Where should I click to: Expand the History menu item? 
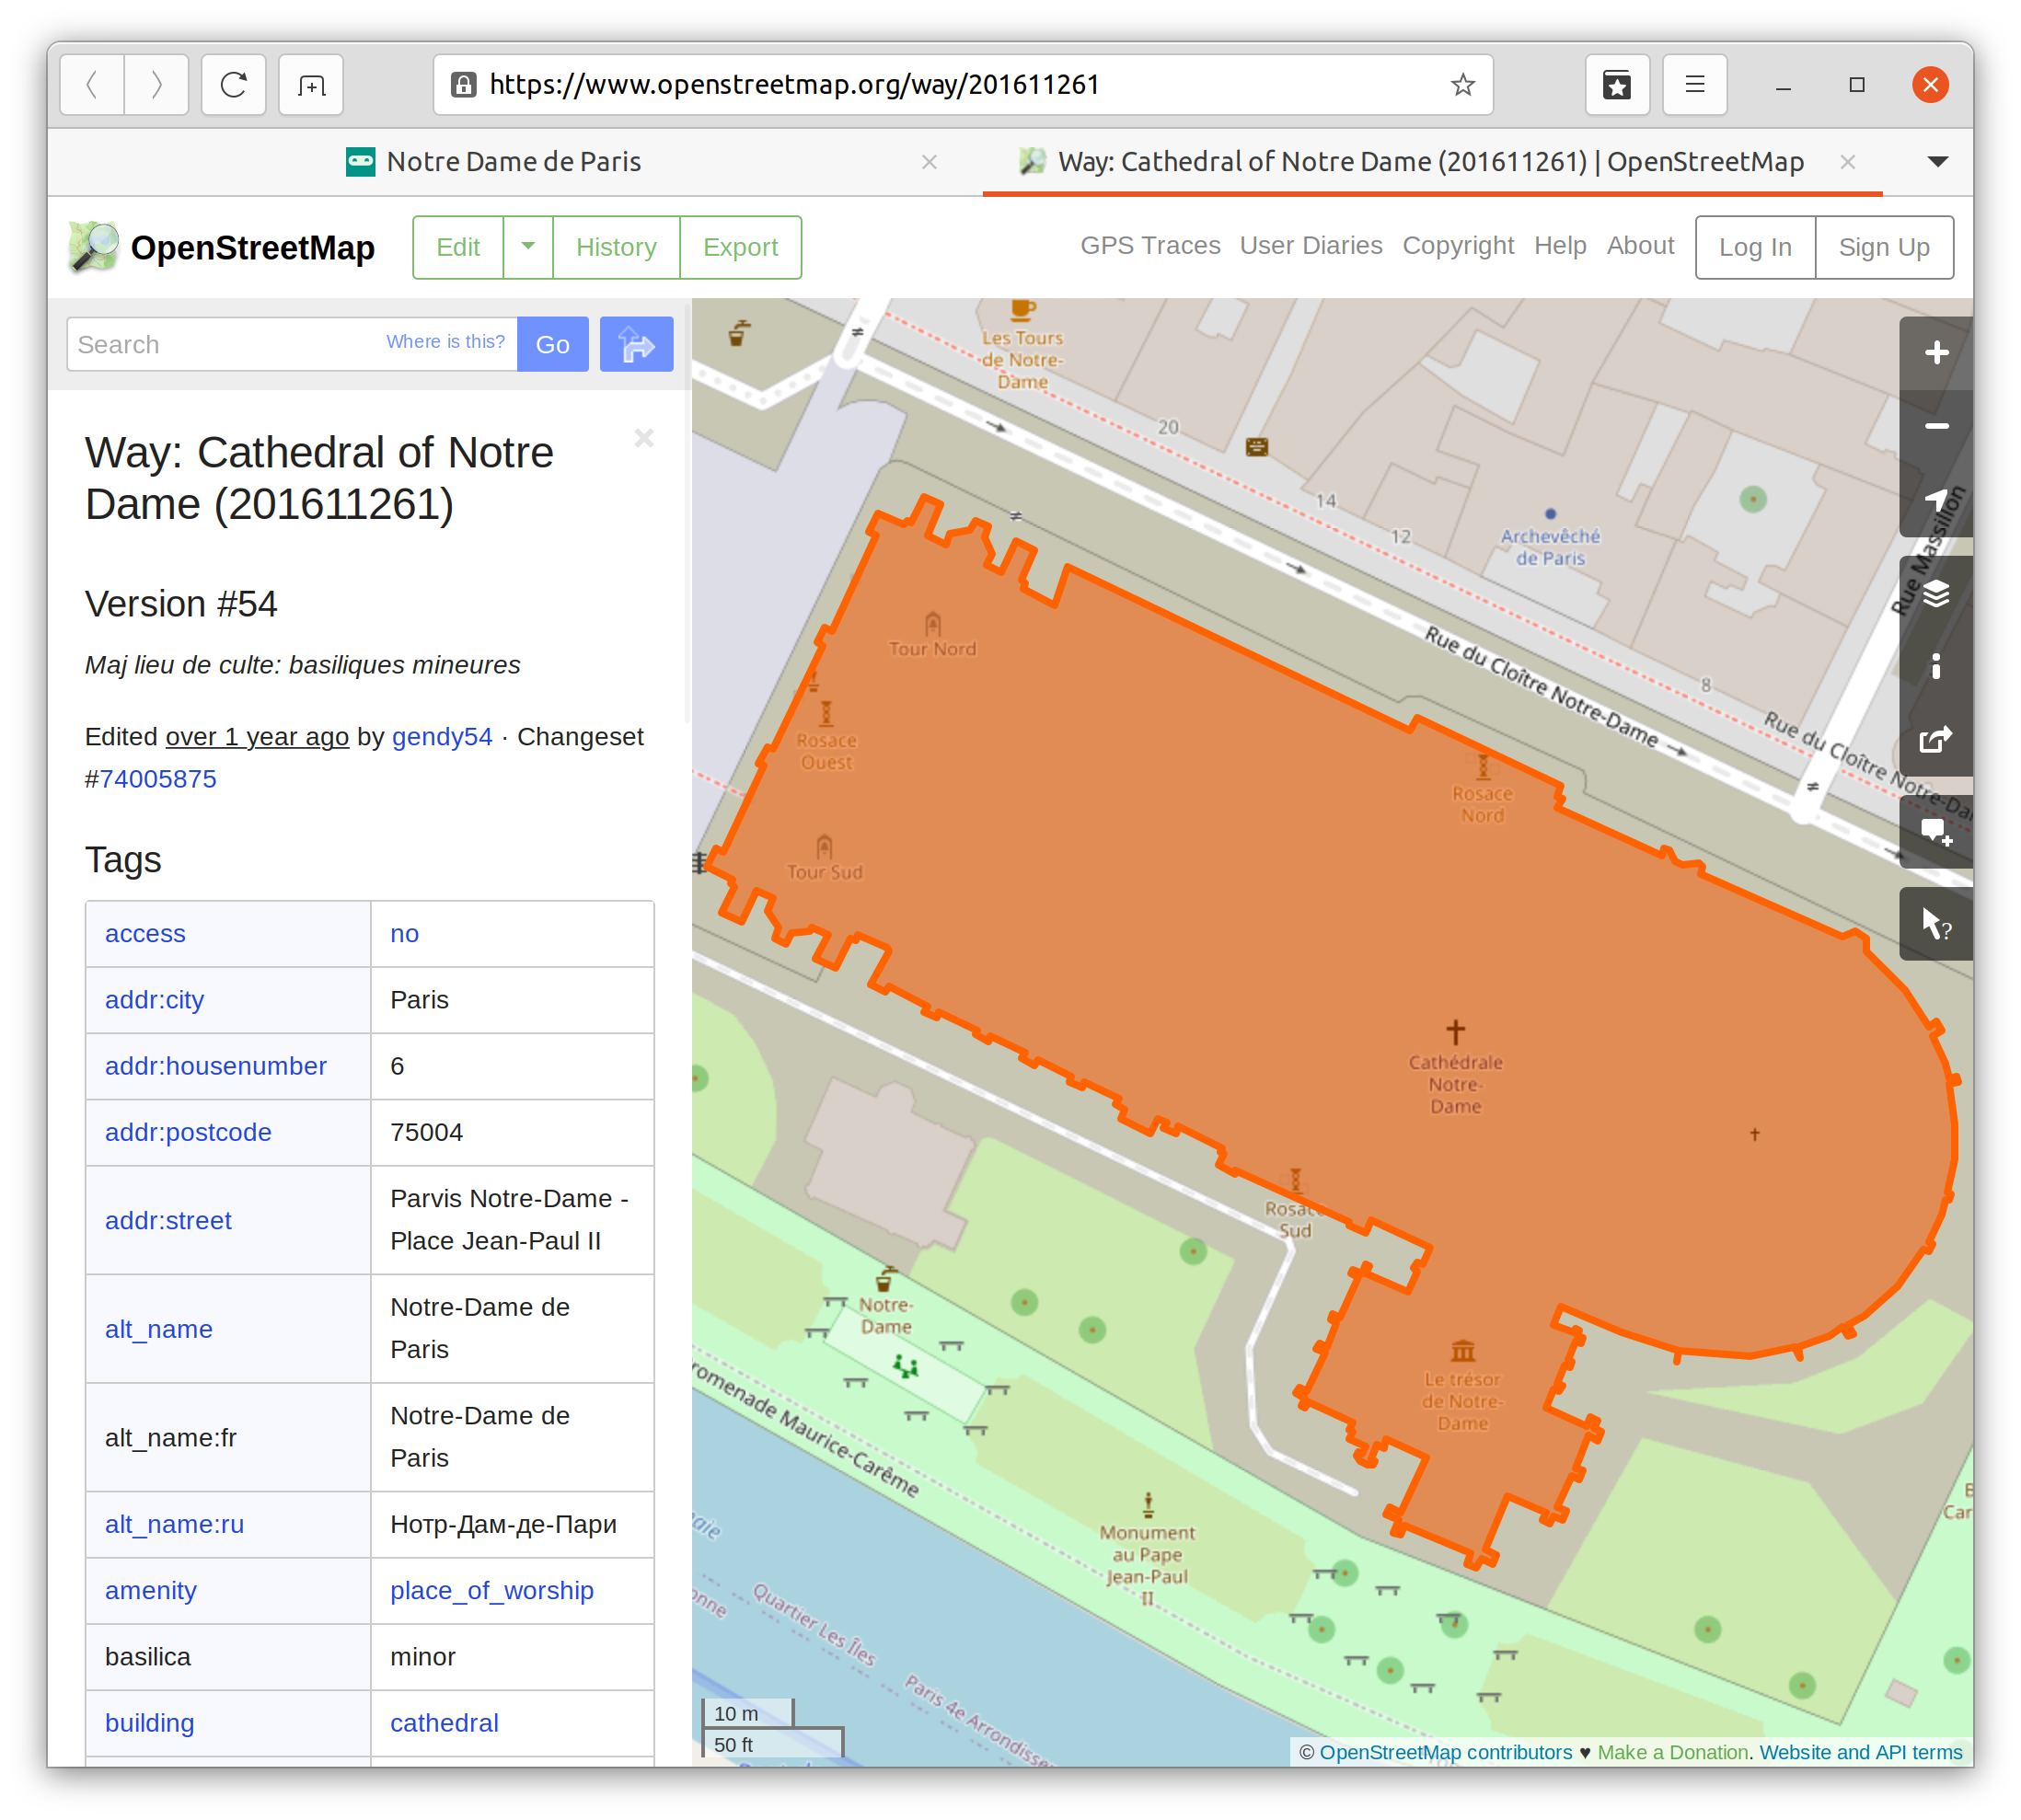tap(615, 246)
